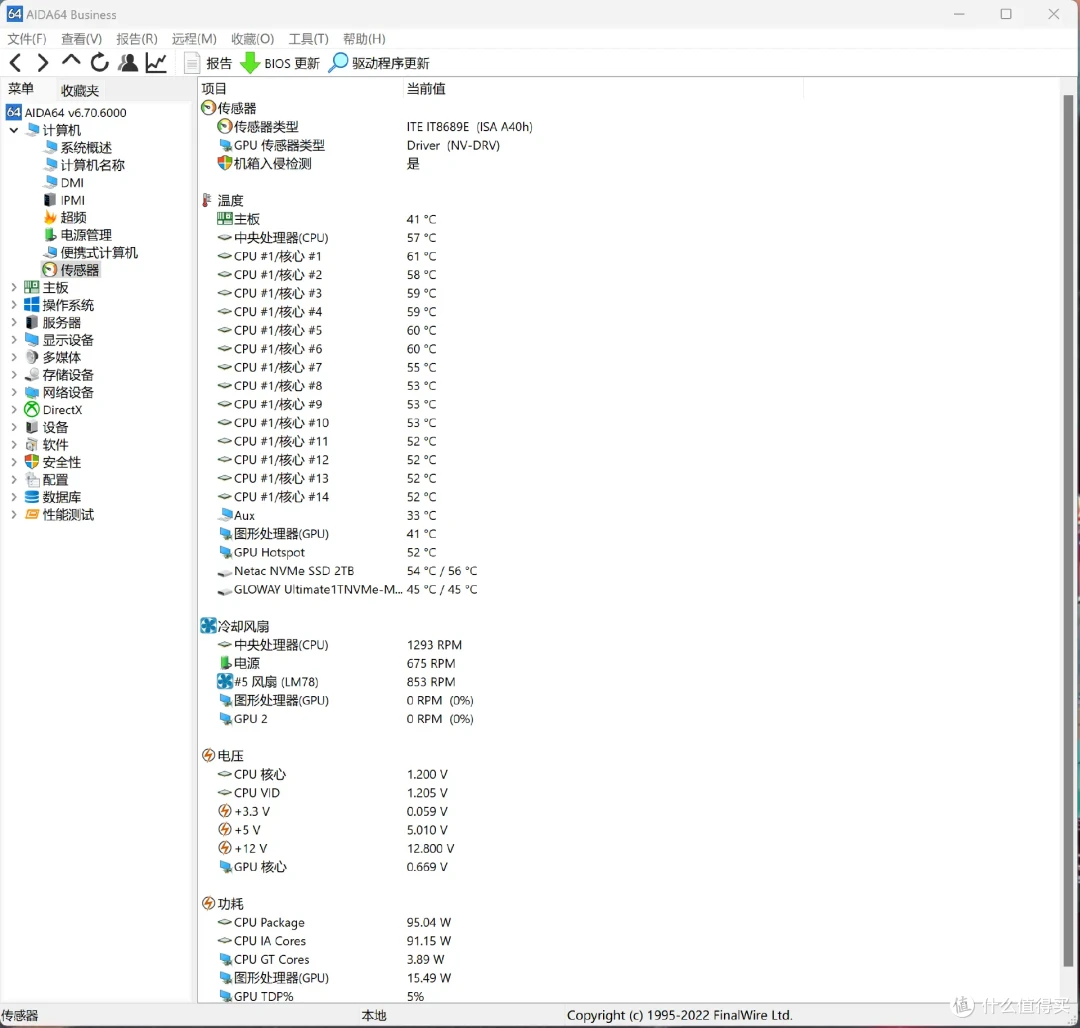The width and height of the screenshot is (1080, 1028).
Task: Refresh the sensor readings
Action: pyautogui.click(x=100, y=63)
